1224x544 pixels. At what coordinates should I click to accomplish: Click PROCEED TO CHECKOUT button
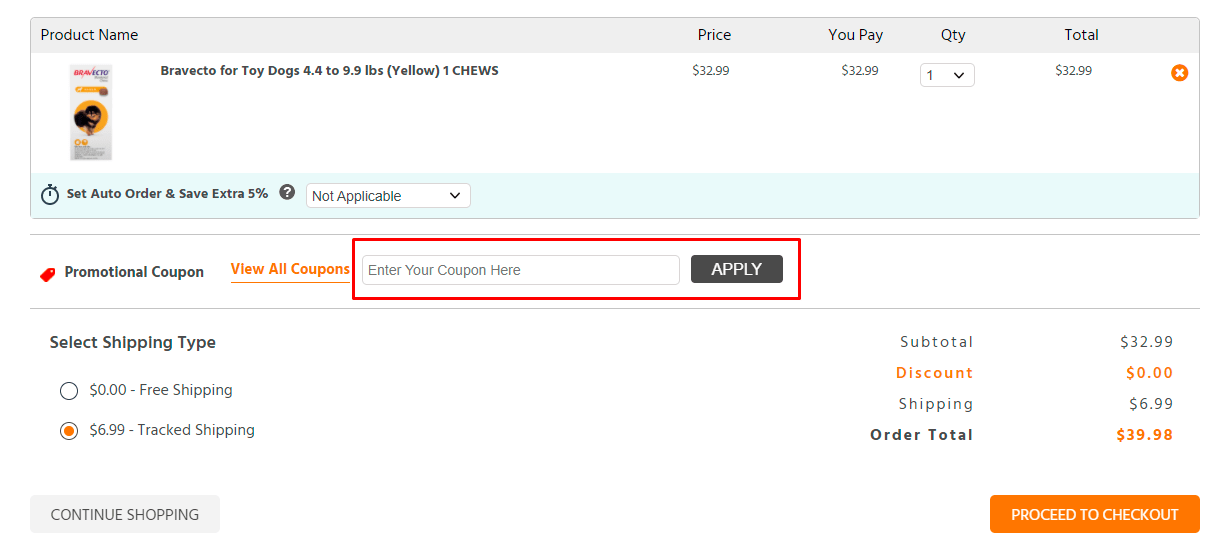pyautogui.click(x=1095, y=514)
